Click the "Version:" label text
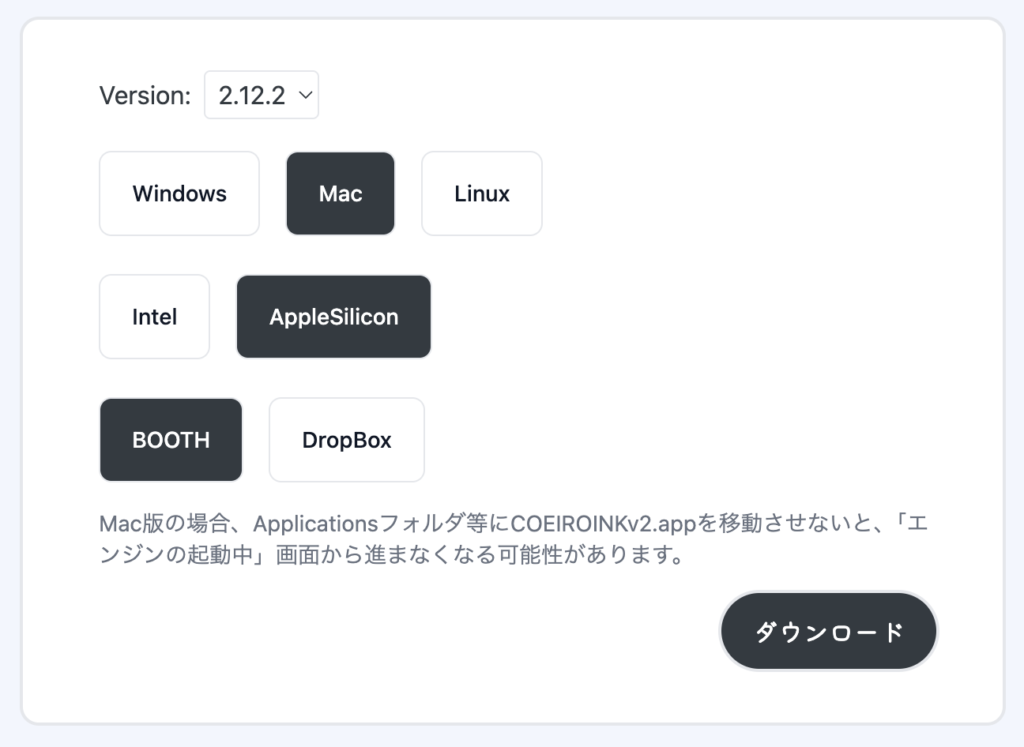This screenshot has height=747, width=1024. 145,96
